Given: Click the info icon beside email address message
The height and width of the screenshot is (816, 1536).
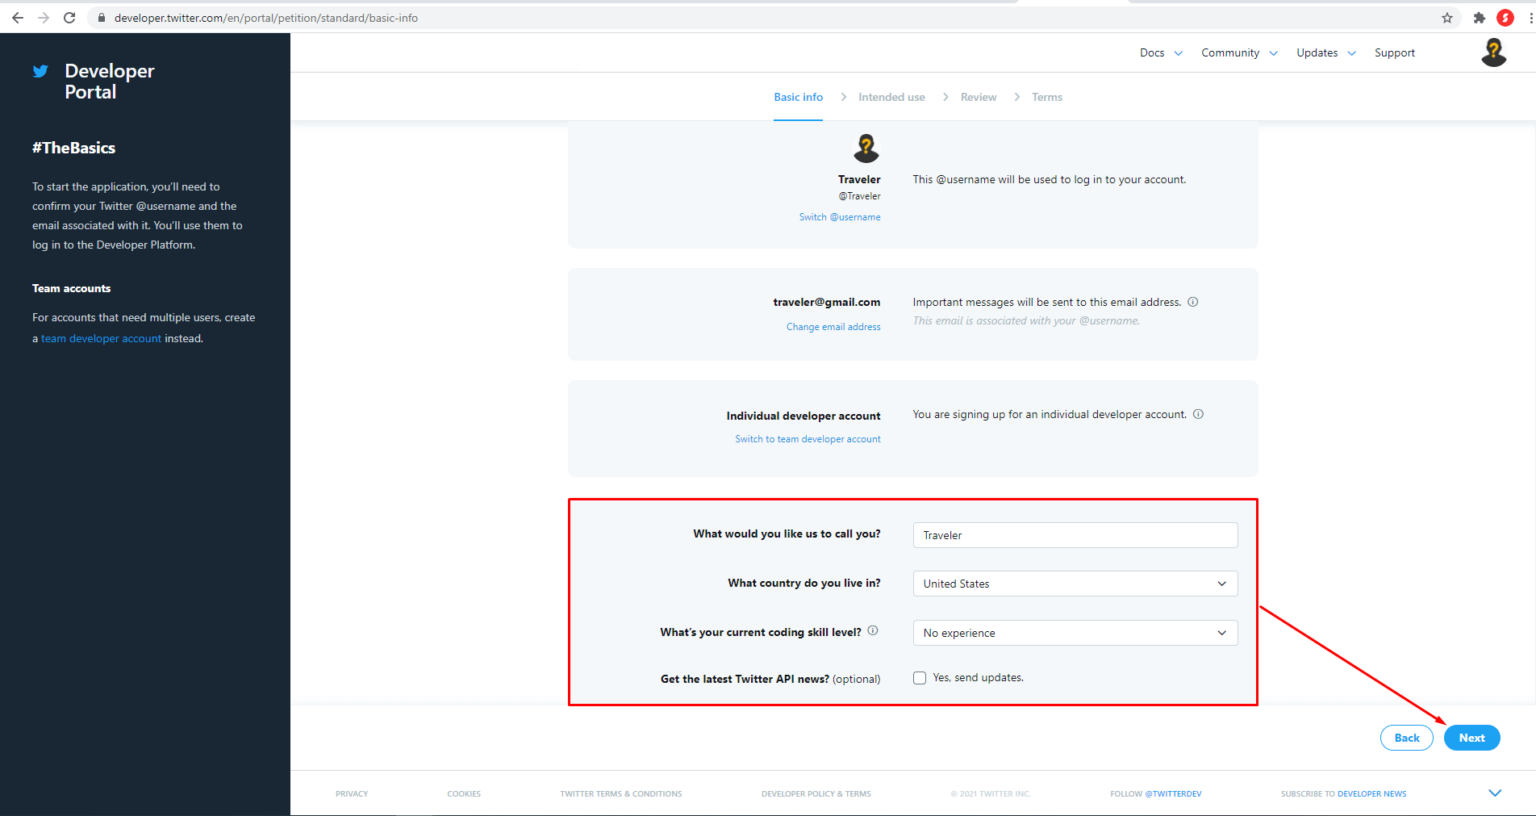Looking at the screenshot, I should (x=1193, y=301).
